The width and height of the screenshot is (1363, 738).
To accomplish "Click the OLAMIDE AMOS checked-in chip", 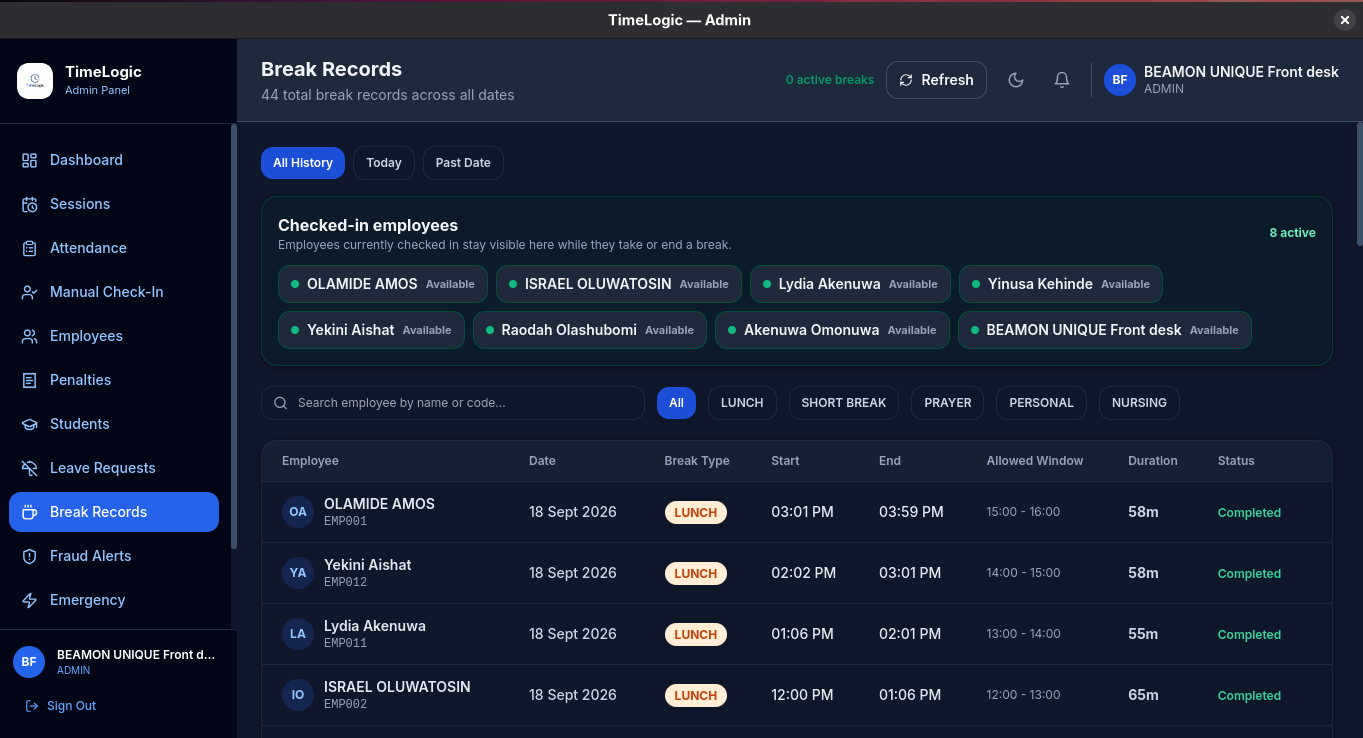I will tap(383, 284).
